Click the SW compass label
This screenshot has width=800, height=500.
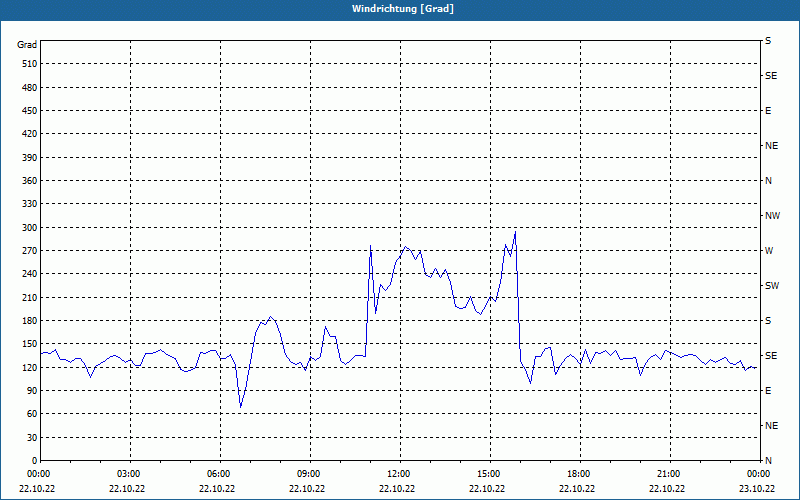tap(772, 286)
